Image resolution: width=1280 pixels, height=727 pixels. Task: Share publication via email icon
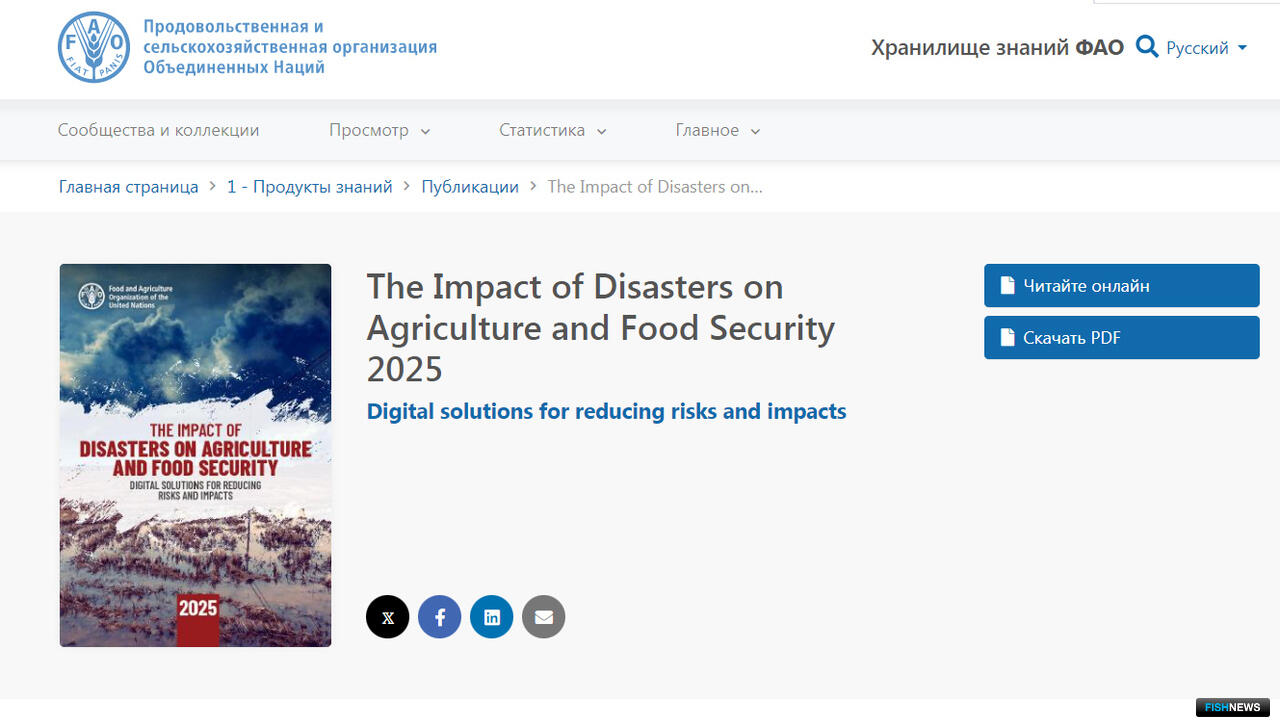coord(544,617)
